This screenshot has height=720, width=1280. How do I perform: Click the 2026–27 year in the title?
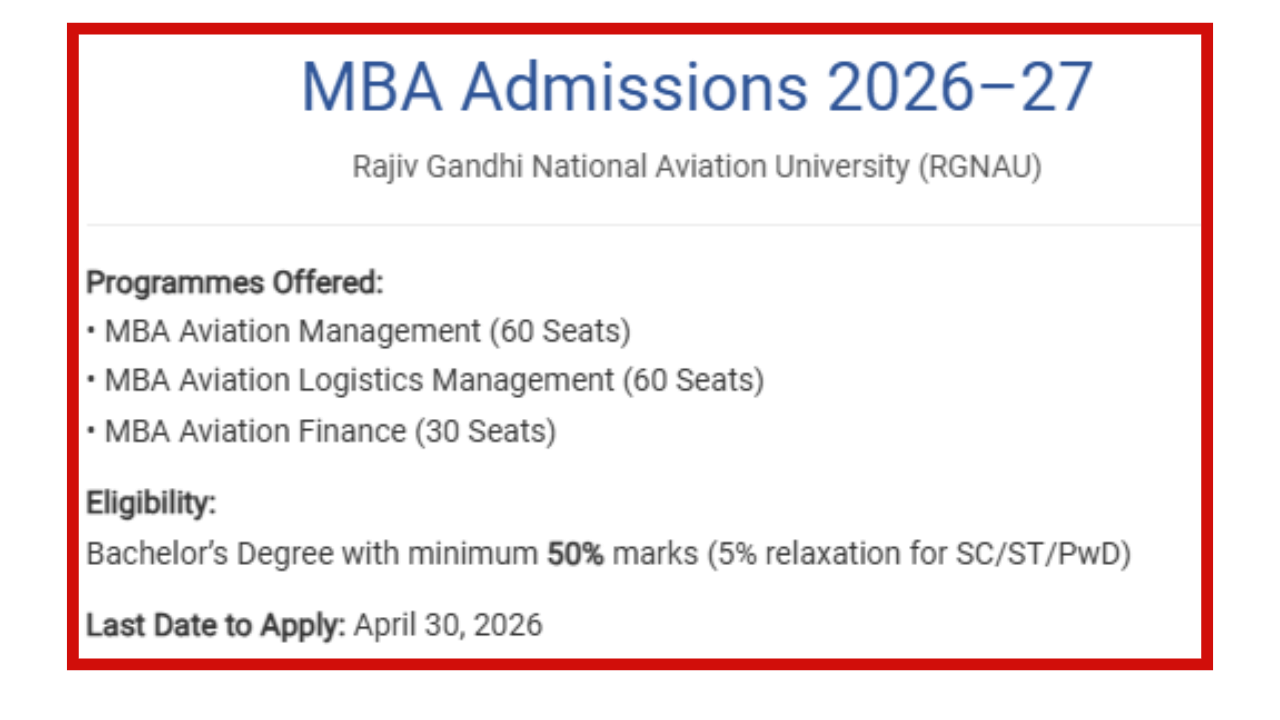(960, 87)
